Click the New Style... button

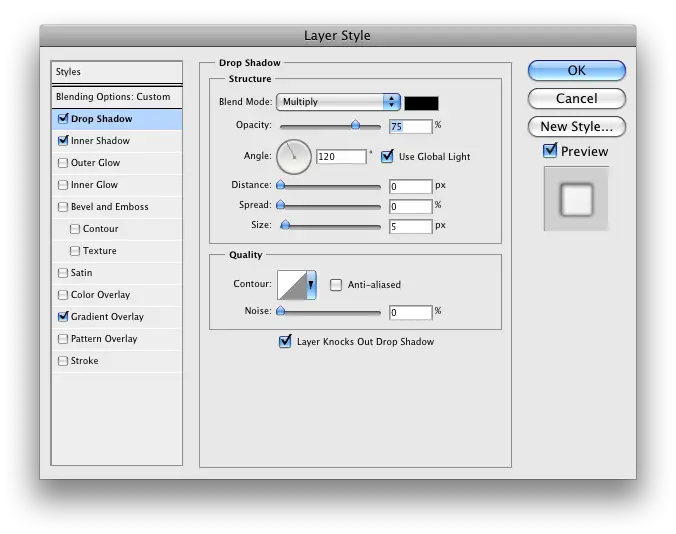pyautogui.click(x=576, y=127)
